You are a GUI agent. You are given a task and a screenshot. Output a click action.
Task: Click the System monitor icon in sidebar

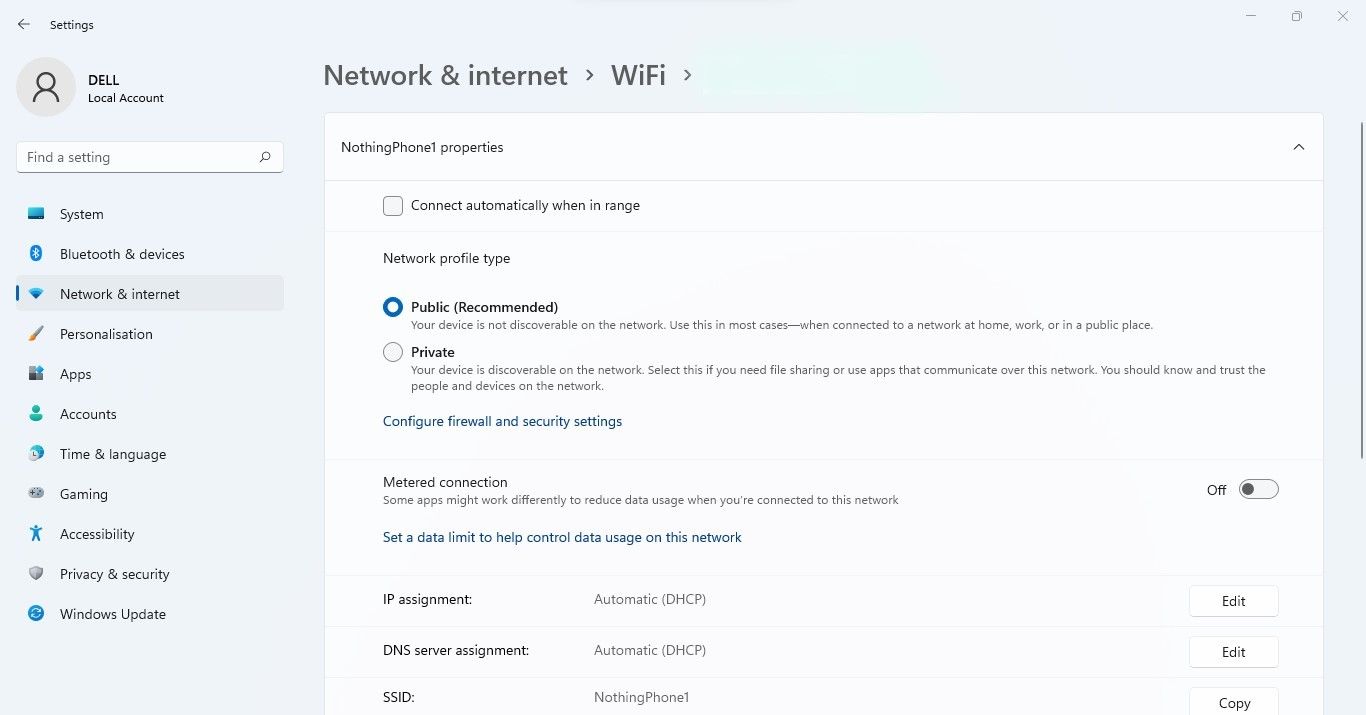[x=36, y=214]
